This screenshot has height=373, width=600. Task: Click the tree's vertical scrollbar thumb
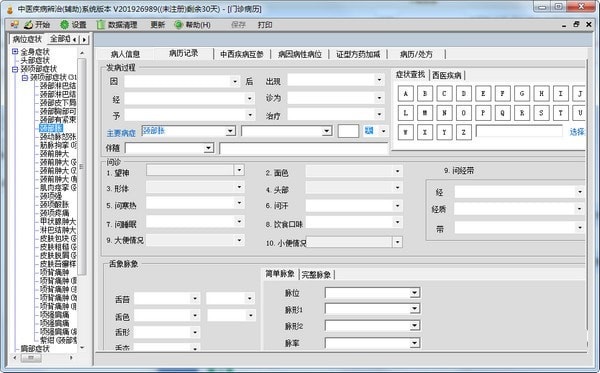[x=82, y=166]
